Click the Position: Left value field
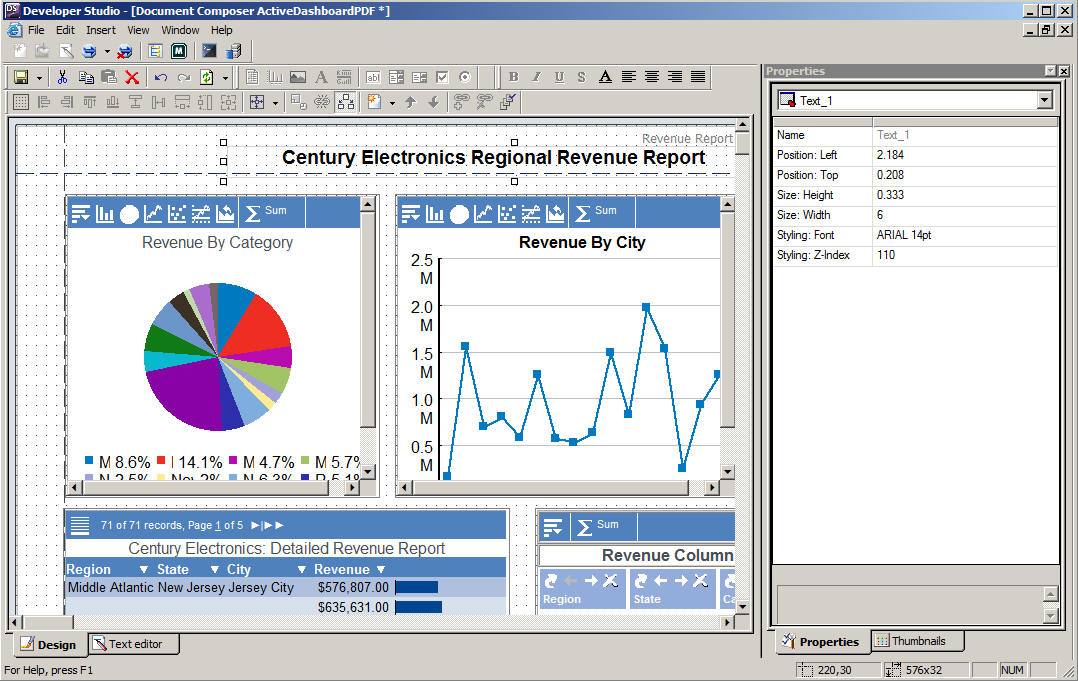Screen dimensions: 1078x681 965,155
